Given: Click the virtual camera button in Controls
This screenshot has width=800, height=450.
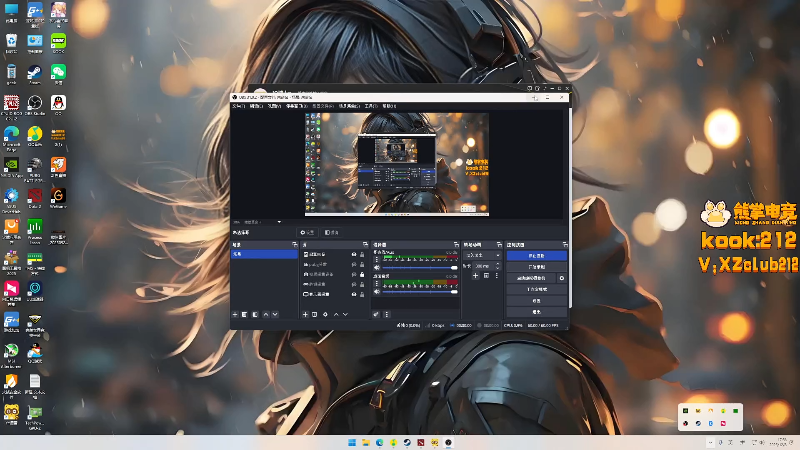Looking at the screenshot, I should click(531, 278).
